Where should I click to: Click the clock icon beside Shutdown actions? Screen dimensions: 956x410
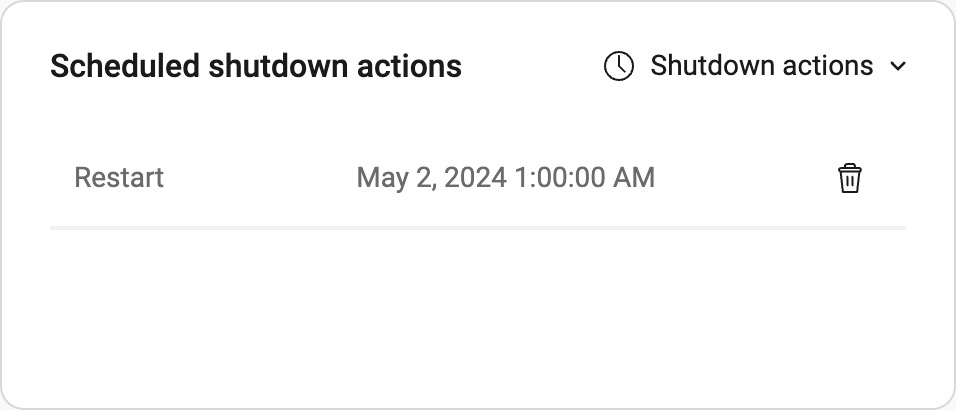tap(618, 66)
